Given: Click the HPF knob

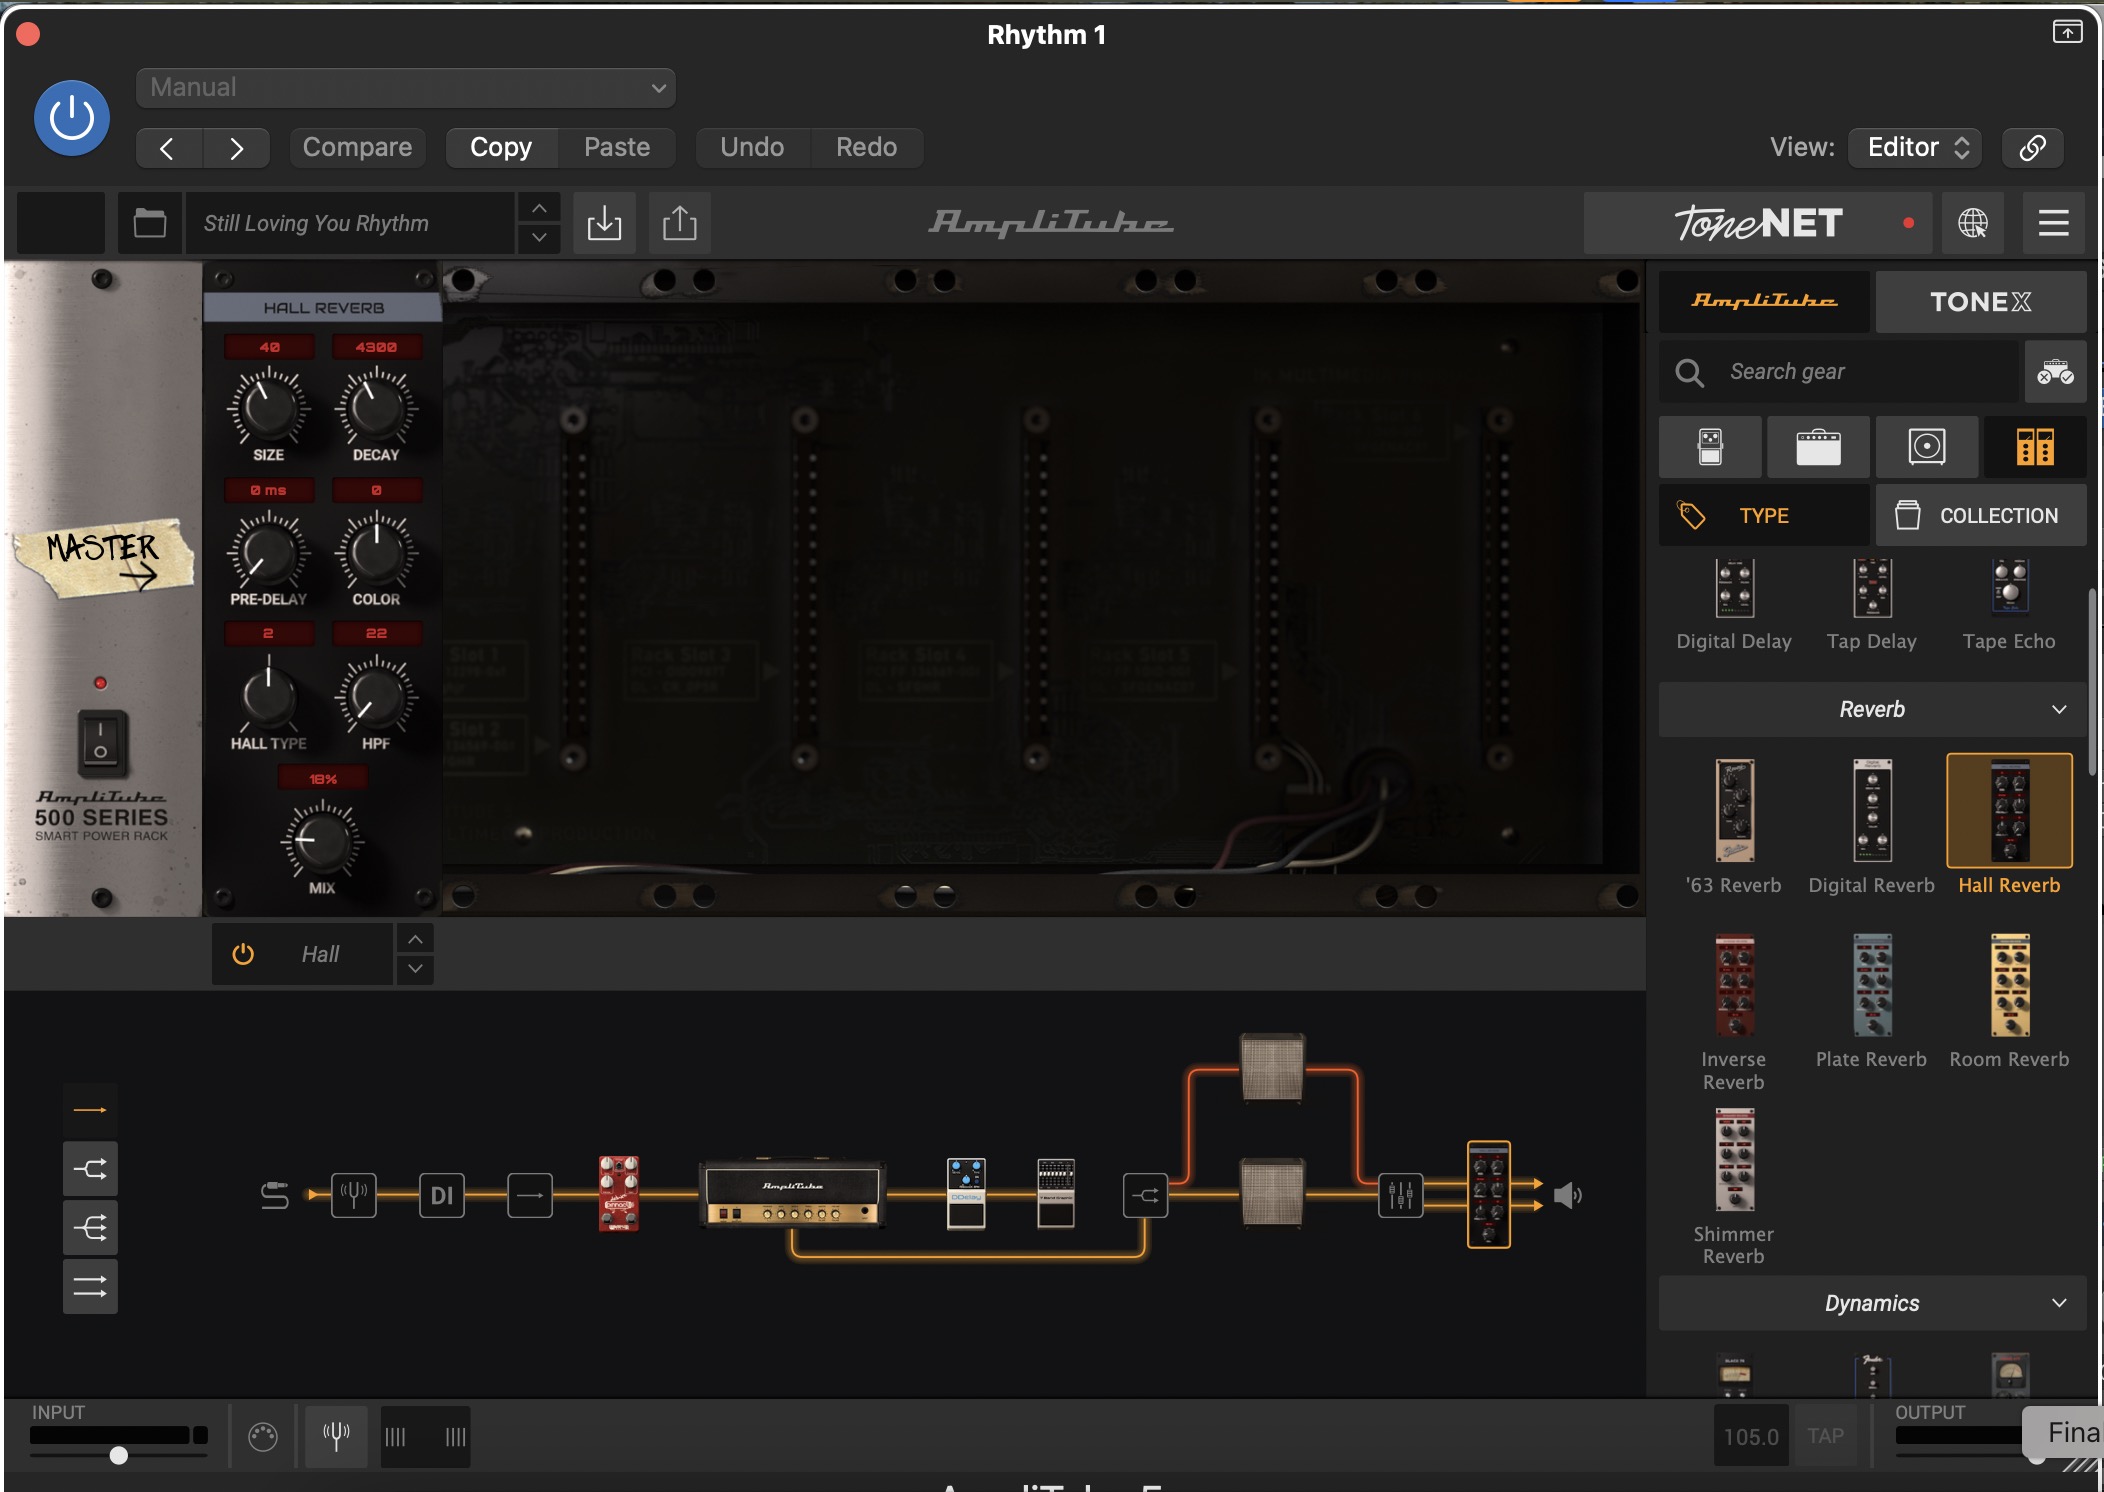Looking at the screenshot, I should 376,697.
